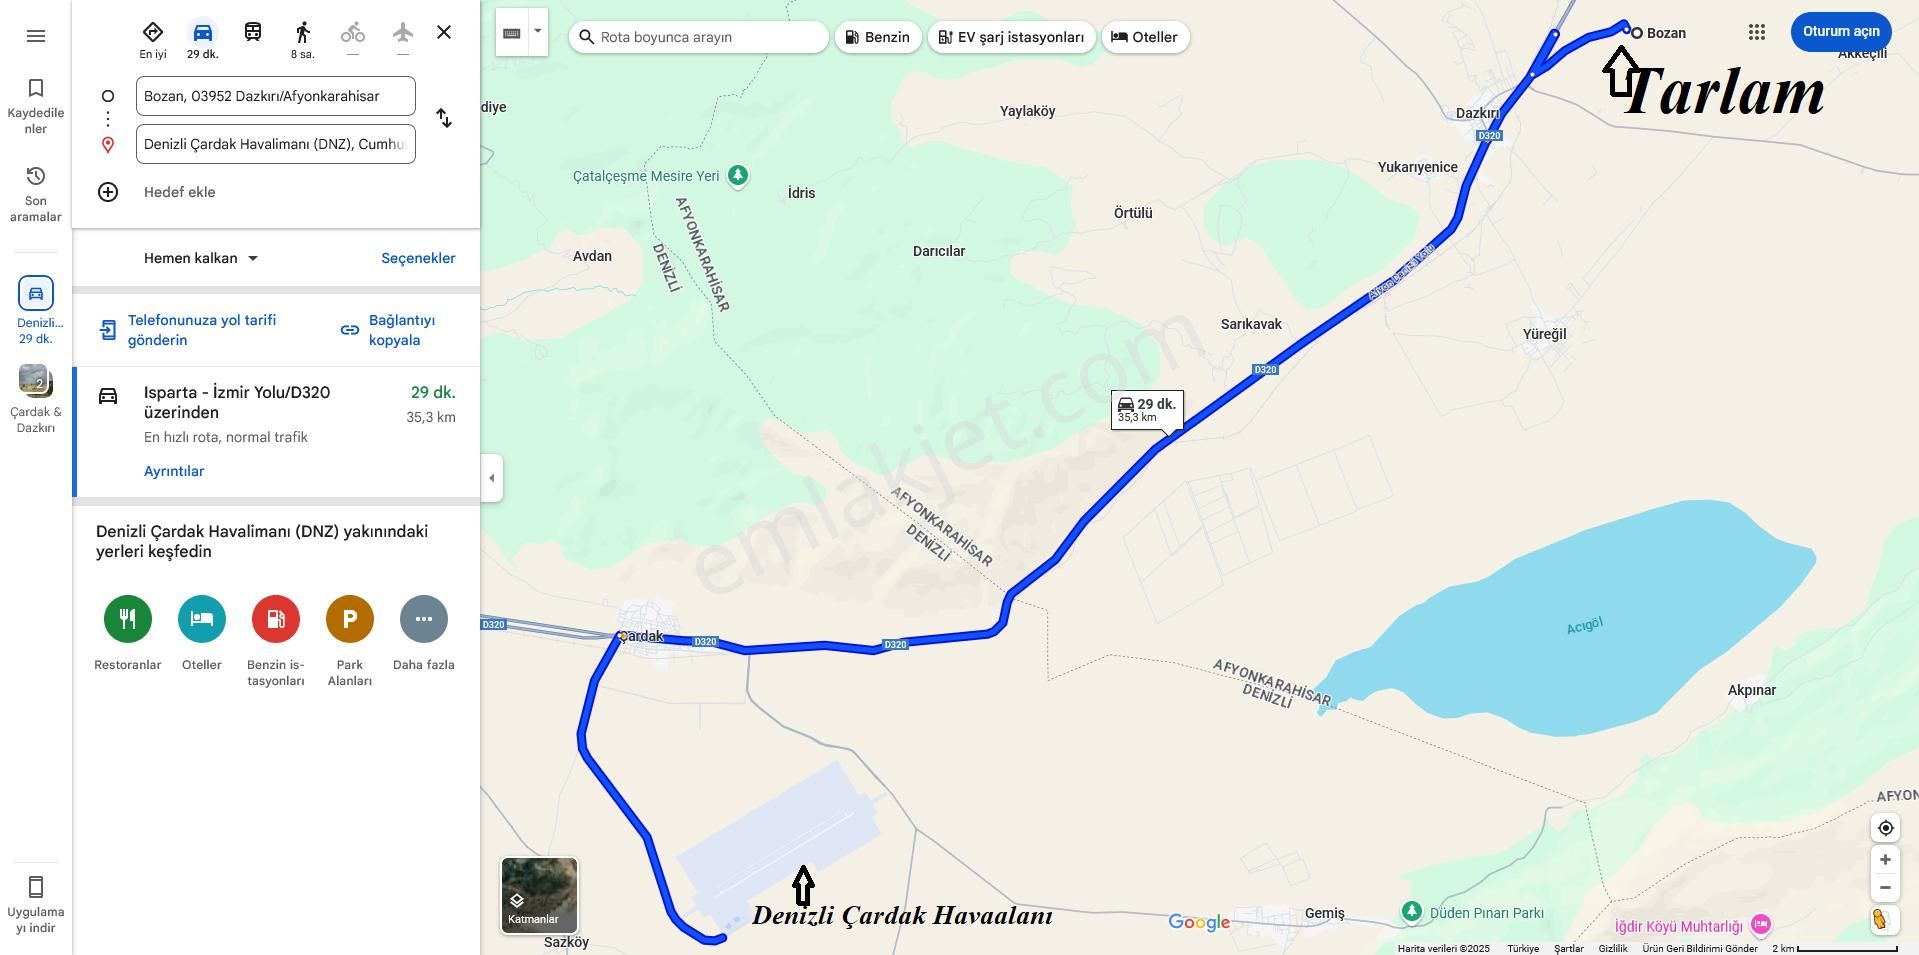Expand the Hemen kalkan departure dropdown
1919x955 pixels.
tap(201, 258)
